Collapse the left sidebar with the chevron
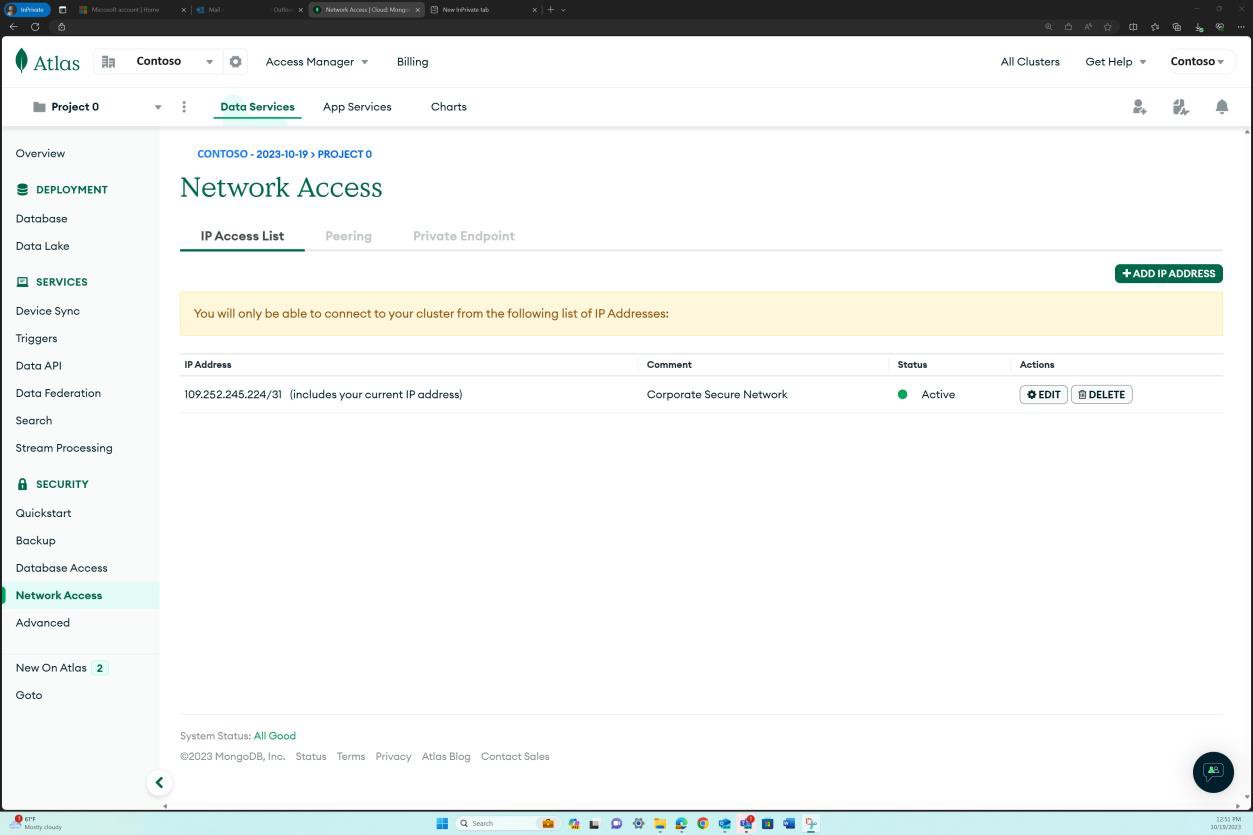1253x835 pixels. (x=159, y=782)
